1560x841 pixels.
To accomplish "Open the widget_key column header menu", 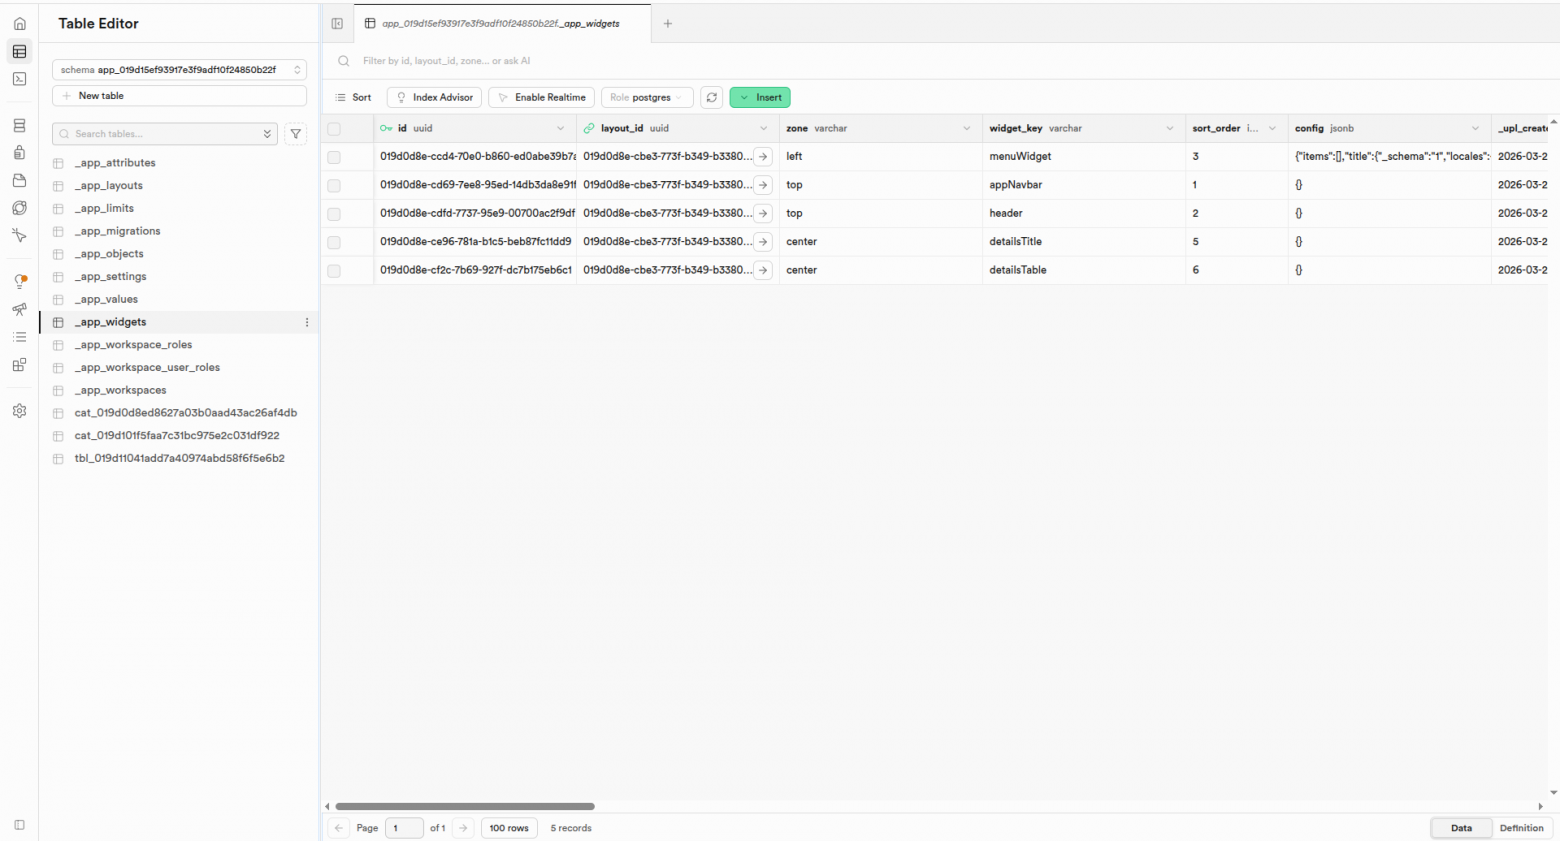I will click(x=1169, y=129).
